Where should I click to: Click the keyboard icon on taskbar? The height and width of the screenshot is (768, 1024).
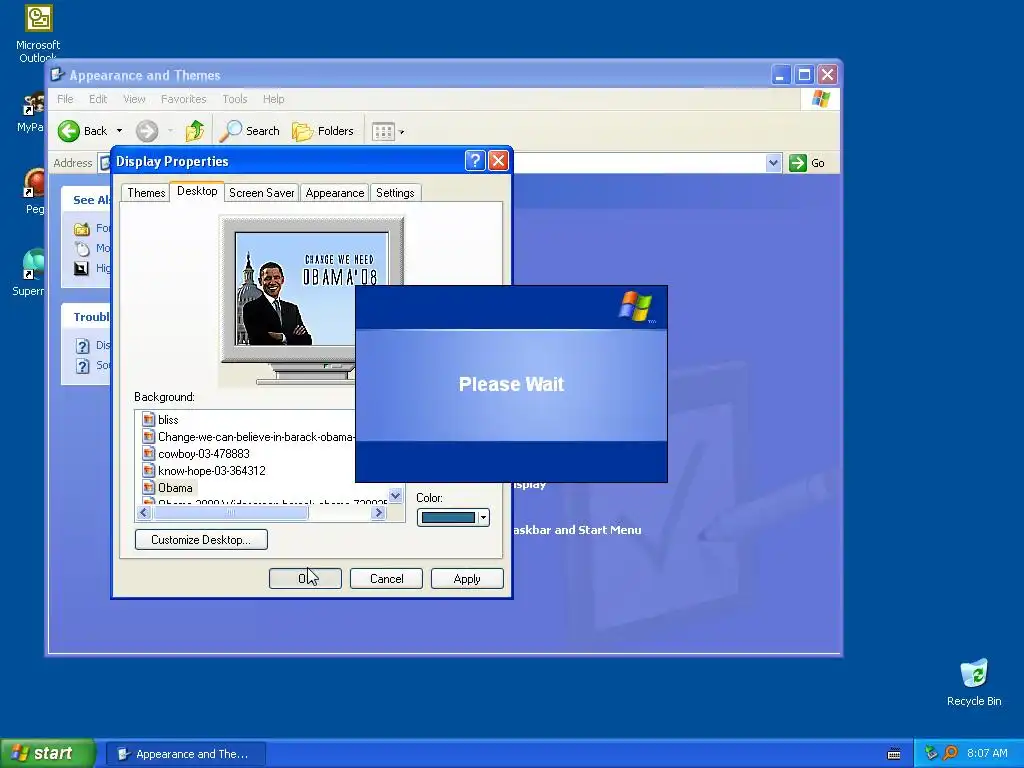point(894,754)
